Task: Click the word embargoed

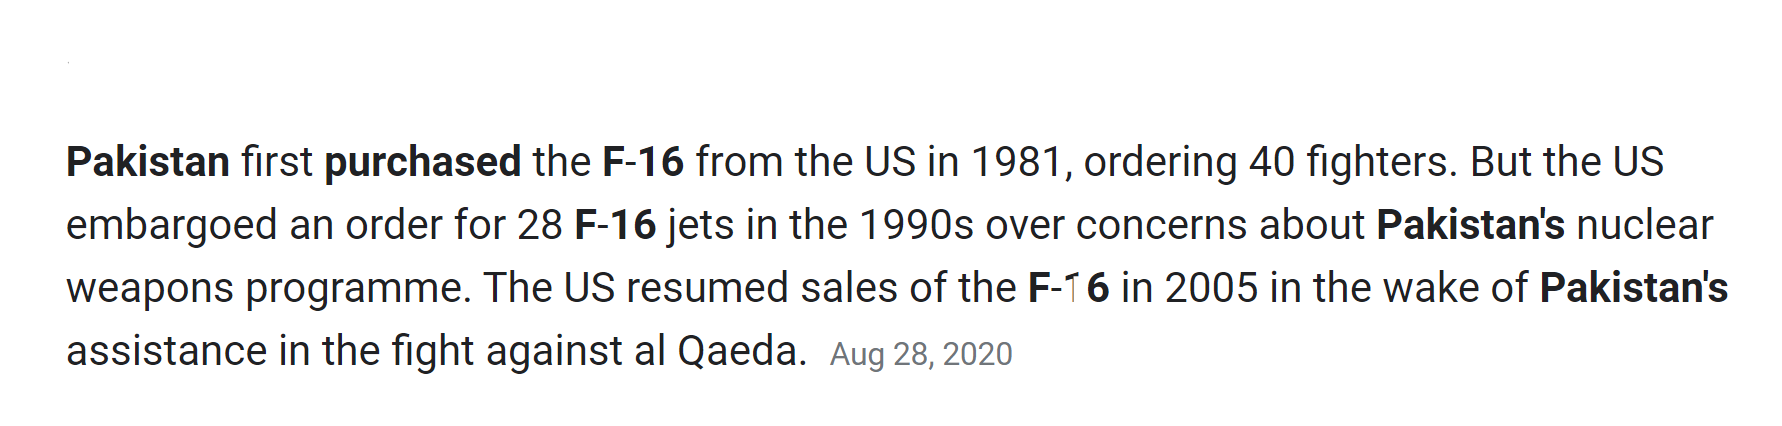Action: coord(172,227)
